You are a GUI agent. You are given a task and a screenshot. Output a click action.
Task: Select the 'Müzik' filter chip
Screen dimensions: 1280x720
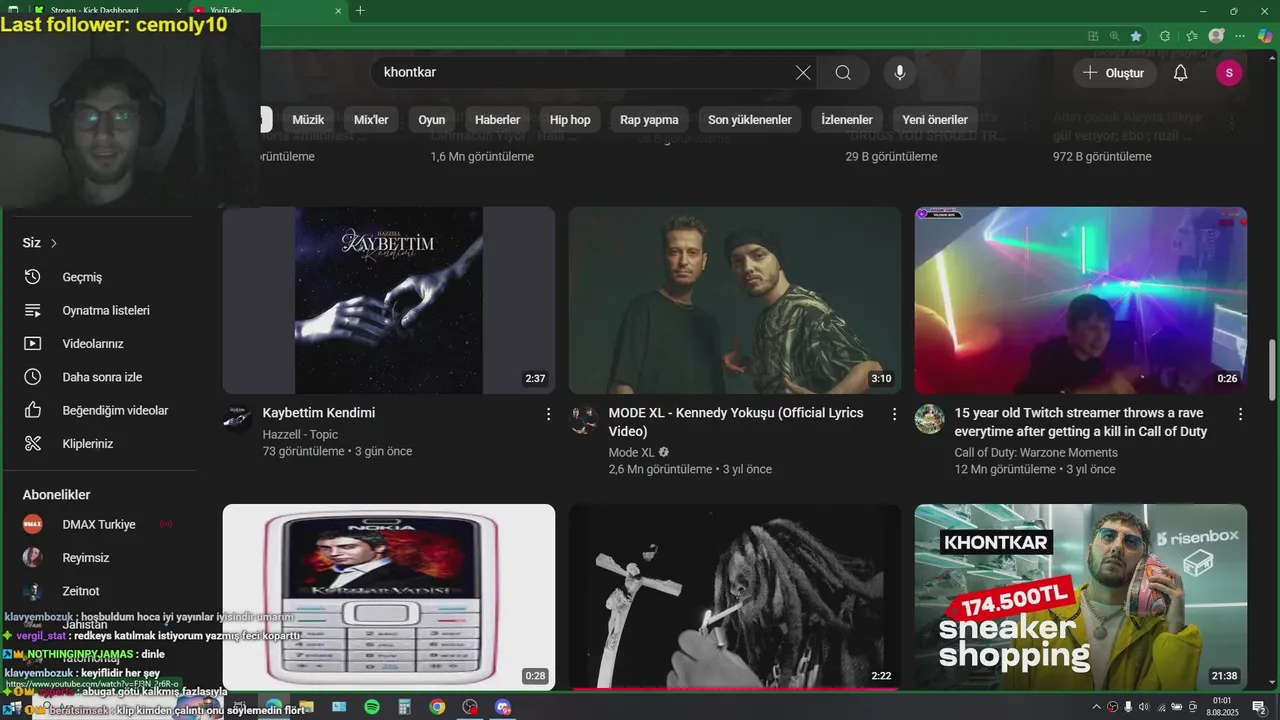308,120
